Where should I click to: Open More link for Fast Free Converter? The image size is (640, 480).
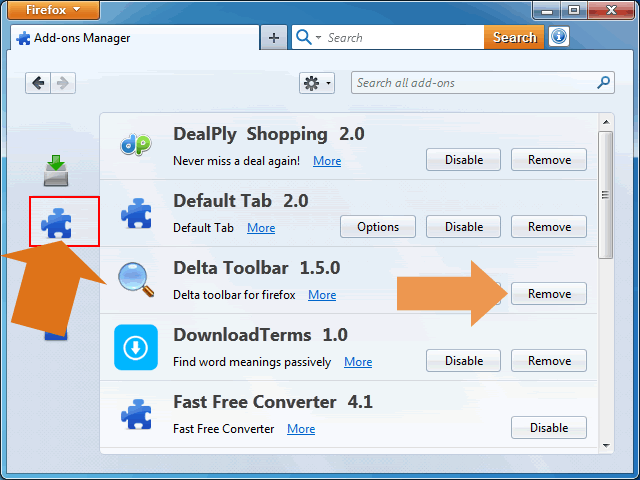301,429
